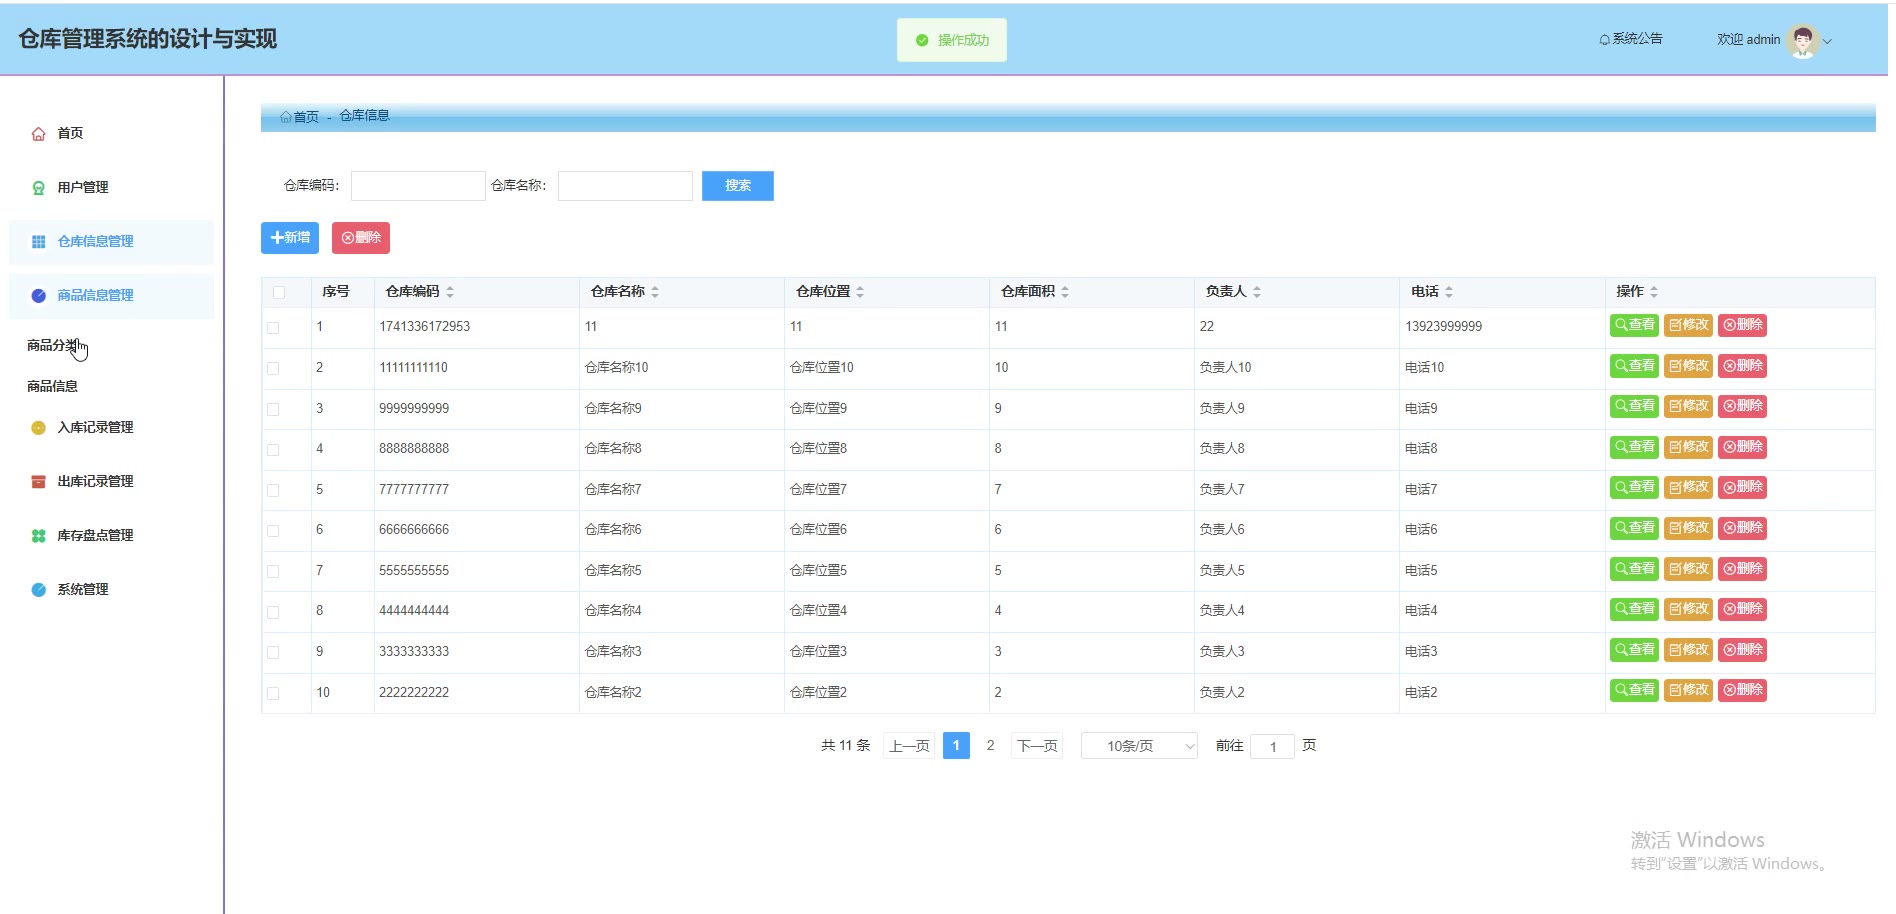The width and height of the screenshot is (1896, 914).
Task: Select the checkbox for row 5 (7777777777)
Action: pyautogui.click(x=273, y=490)
